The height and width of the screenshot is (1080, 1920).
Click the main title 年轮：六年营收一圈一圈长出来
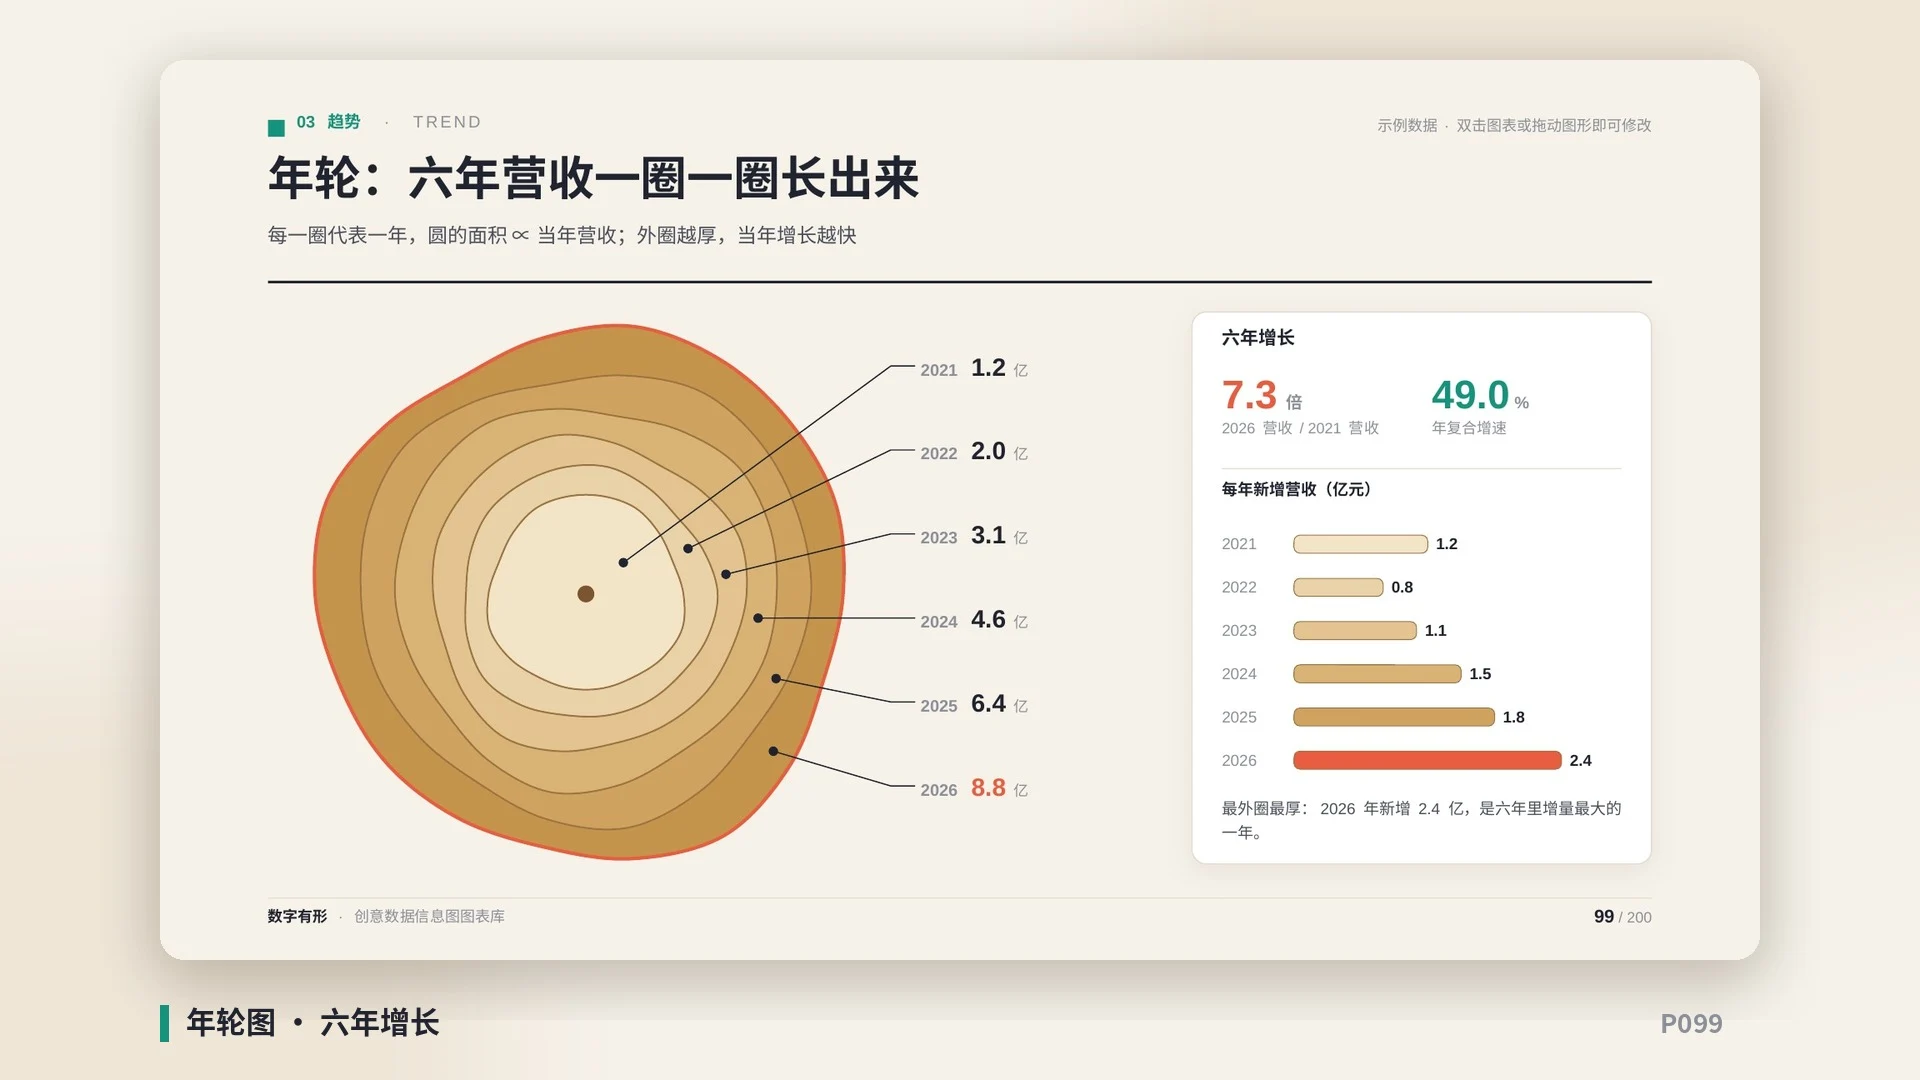tap(593, 178)
